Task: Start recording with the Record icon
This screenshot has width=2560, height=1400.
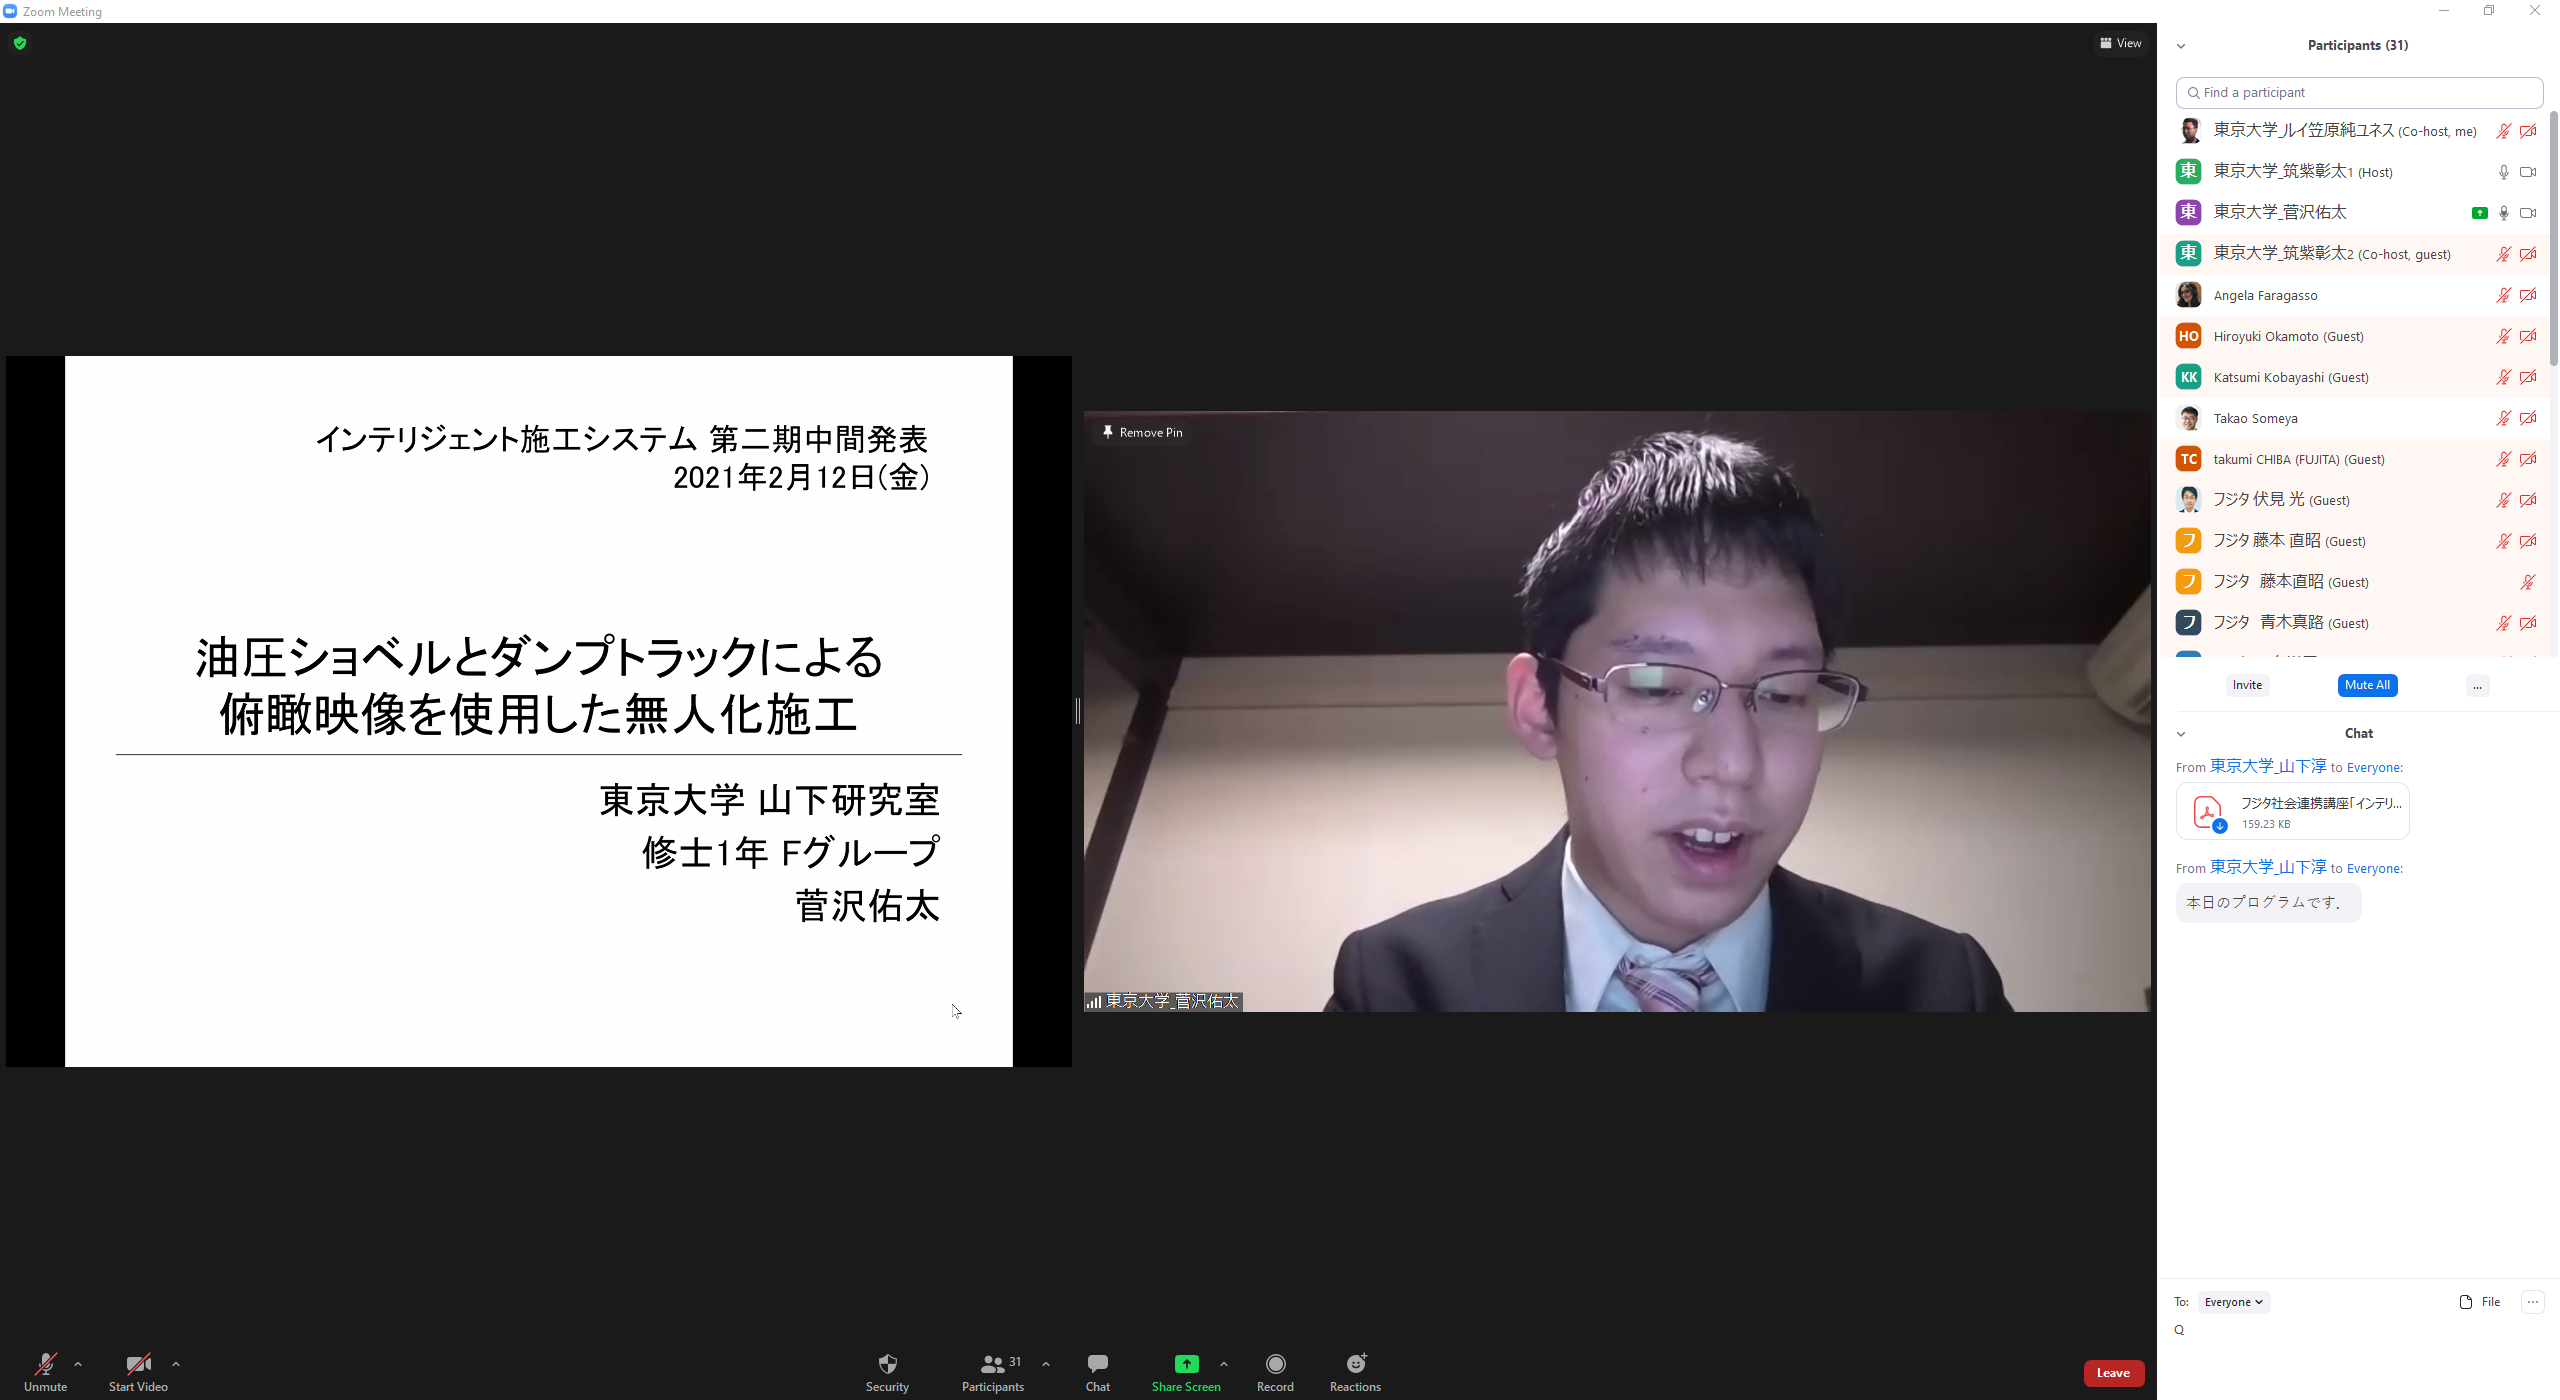Action: click(x=1275, y=1364)
